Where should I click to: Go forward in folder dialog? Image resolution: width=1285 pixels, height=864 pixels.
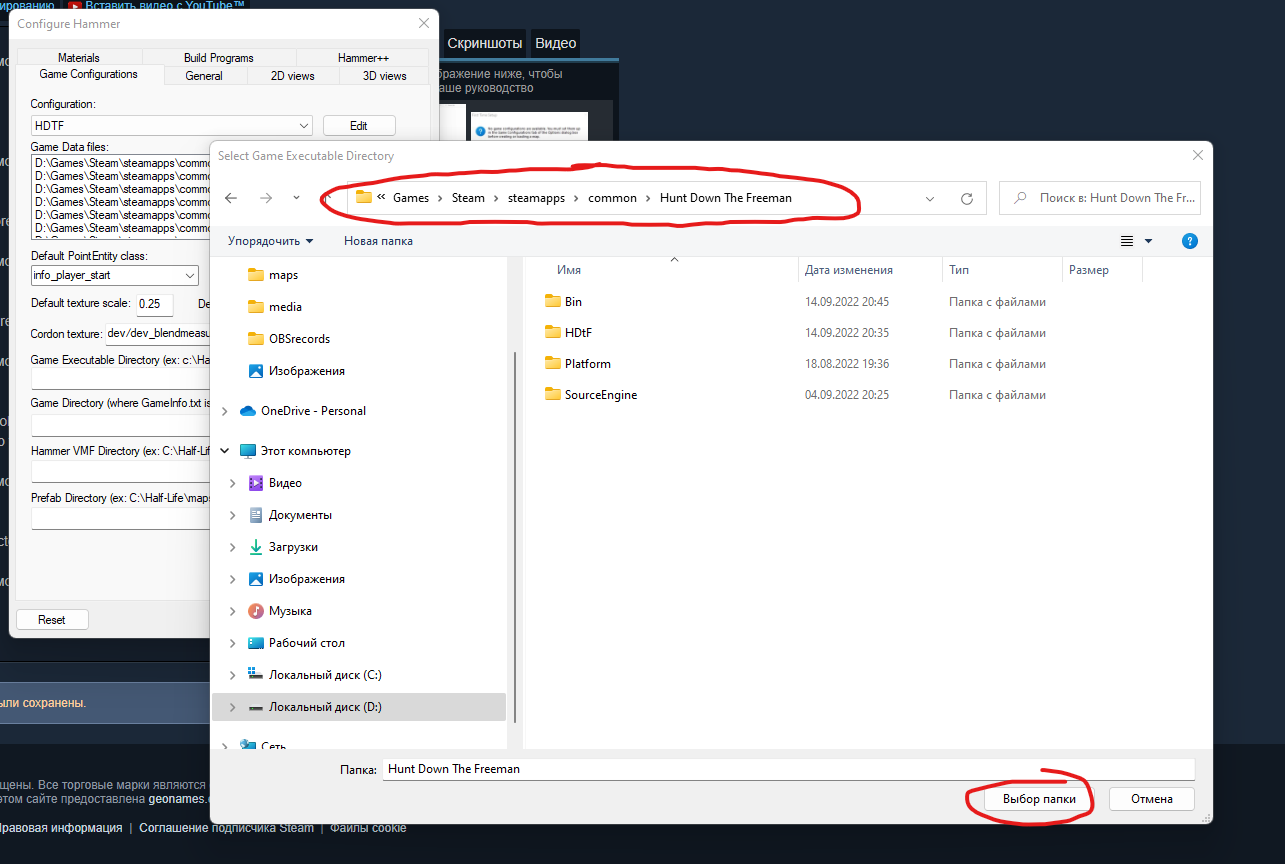[x=265, y=198]
